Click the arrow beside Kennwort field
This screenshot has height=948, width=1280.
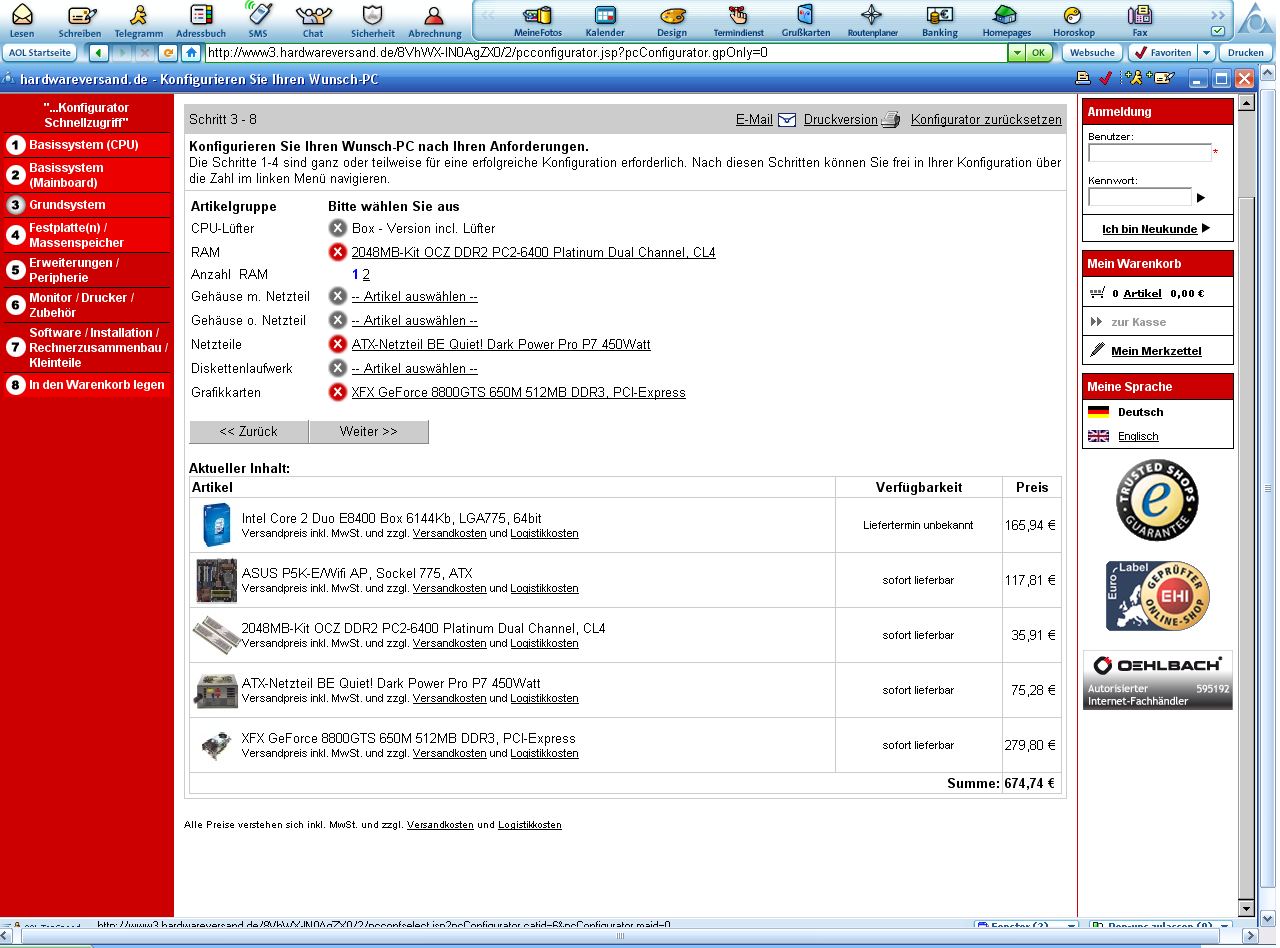(x=1201, y=198)
